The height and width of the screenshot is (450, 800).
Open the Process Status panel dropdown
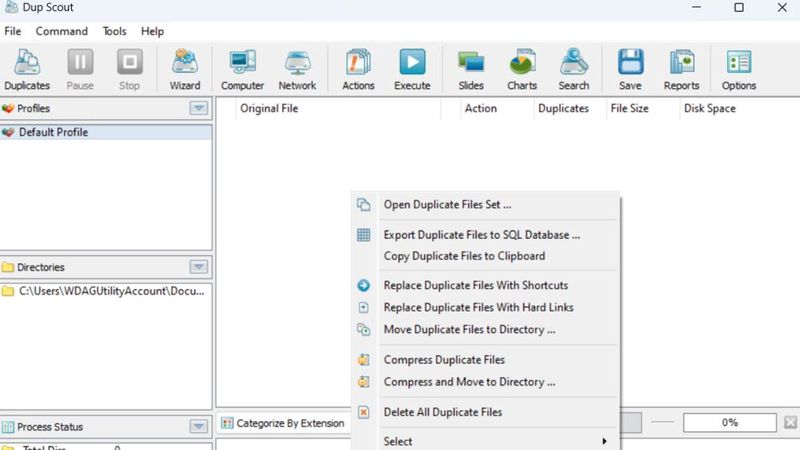tap(199, 427)
